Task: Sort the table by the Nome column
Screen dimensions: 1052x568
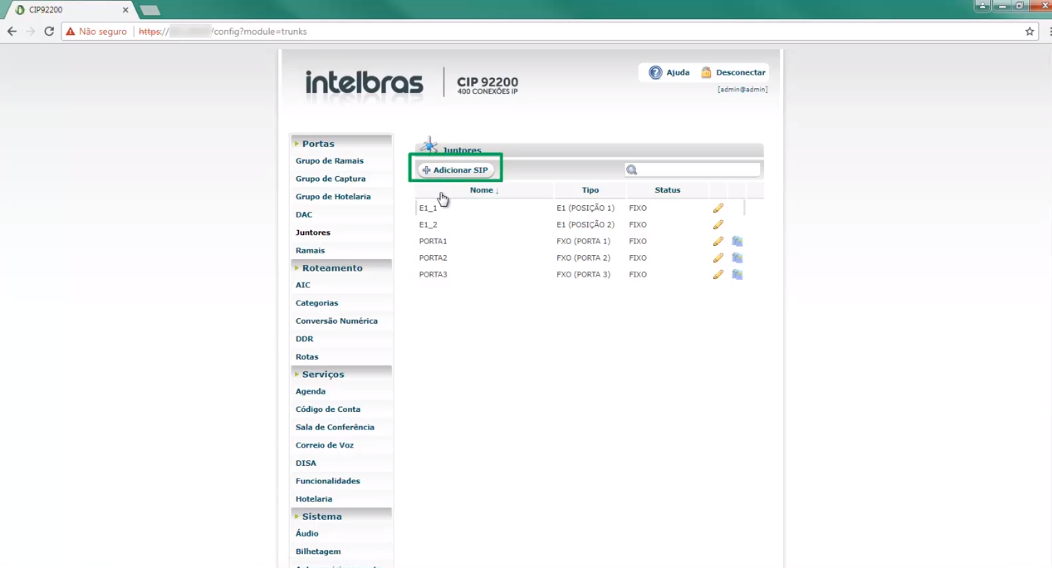Action: point(483,190)
